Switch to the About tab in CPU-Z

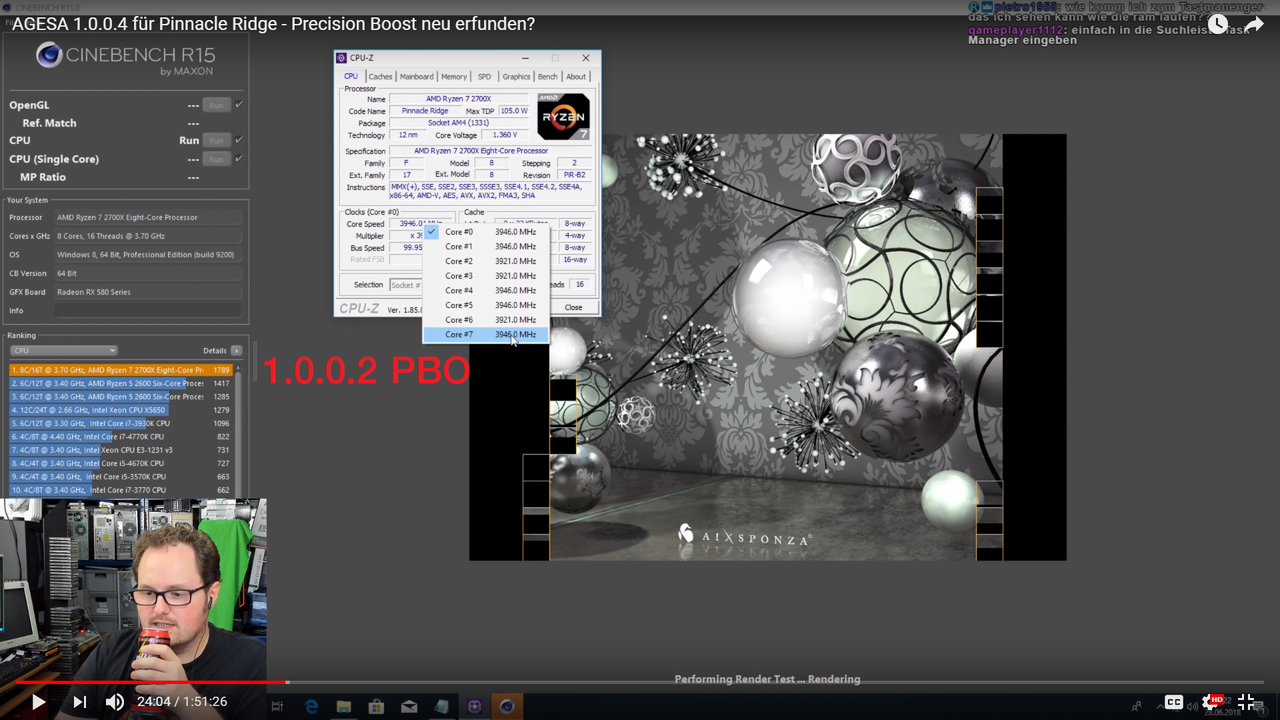(x=576, y=76)
